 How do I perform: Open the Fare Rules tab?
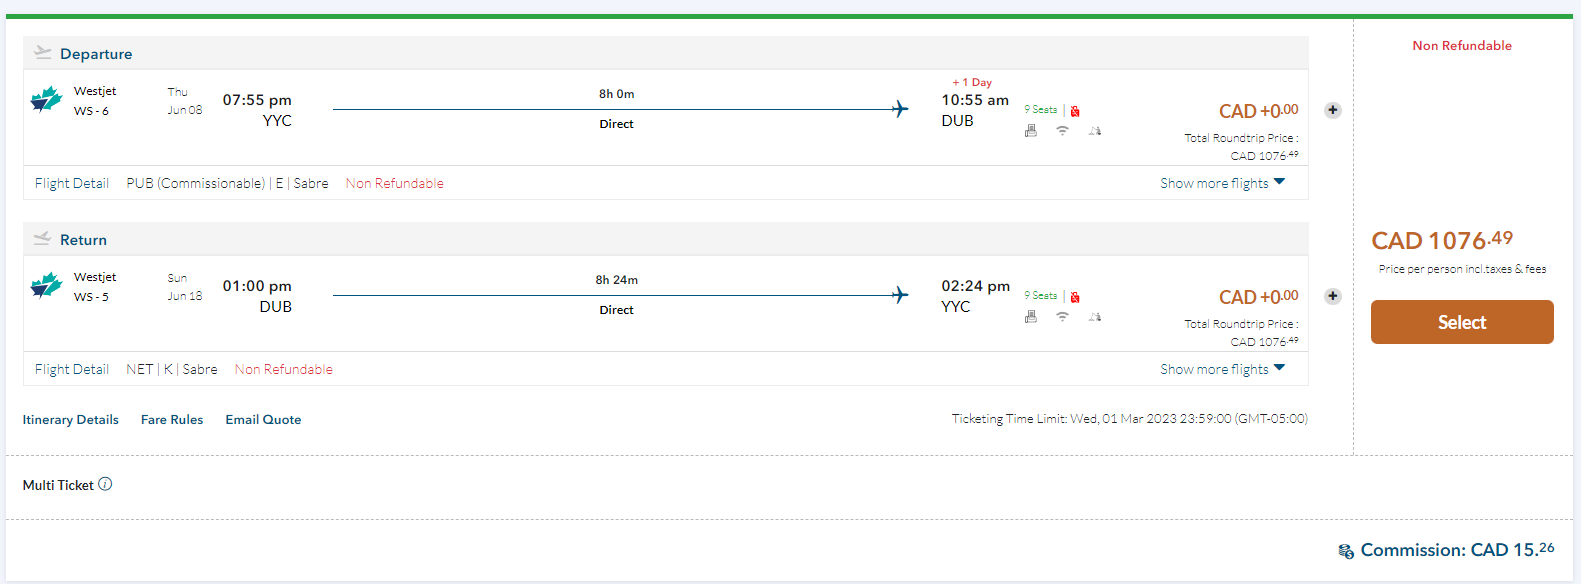(172, 420)
